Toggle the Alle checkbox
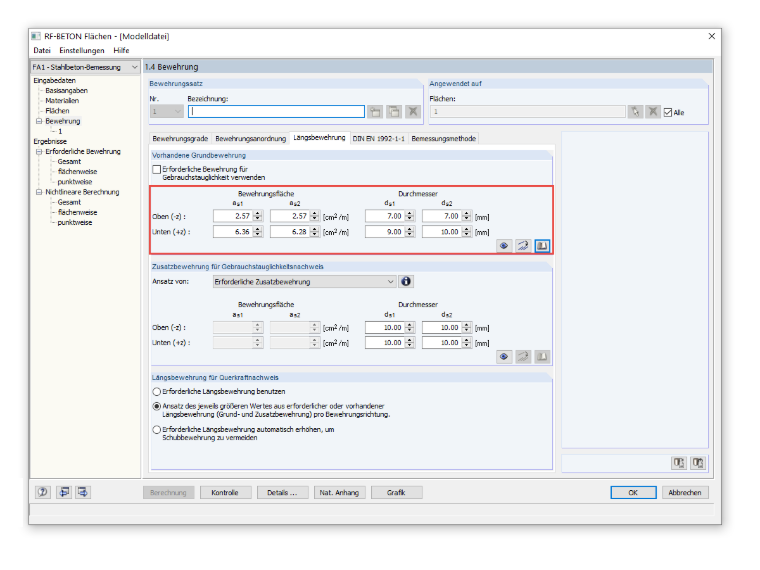760x570 pixels. coord(668,112)
